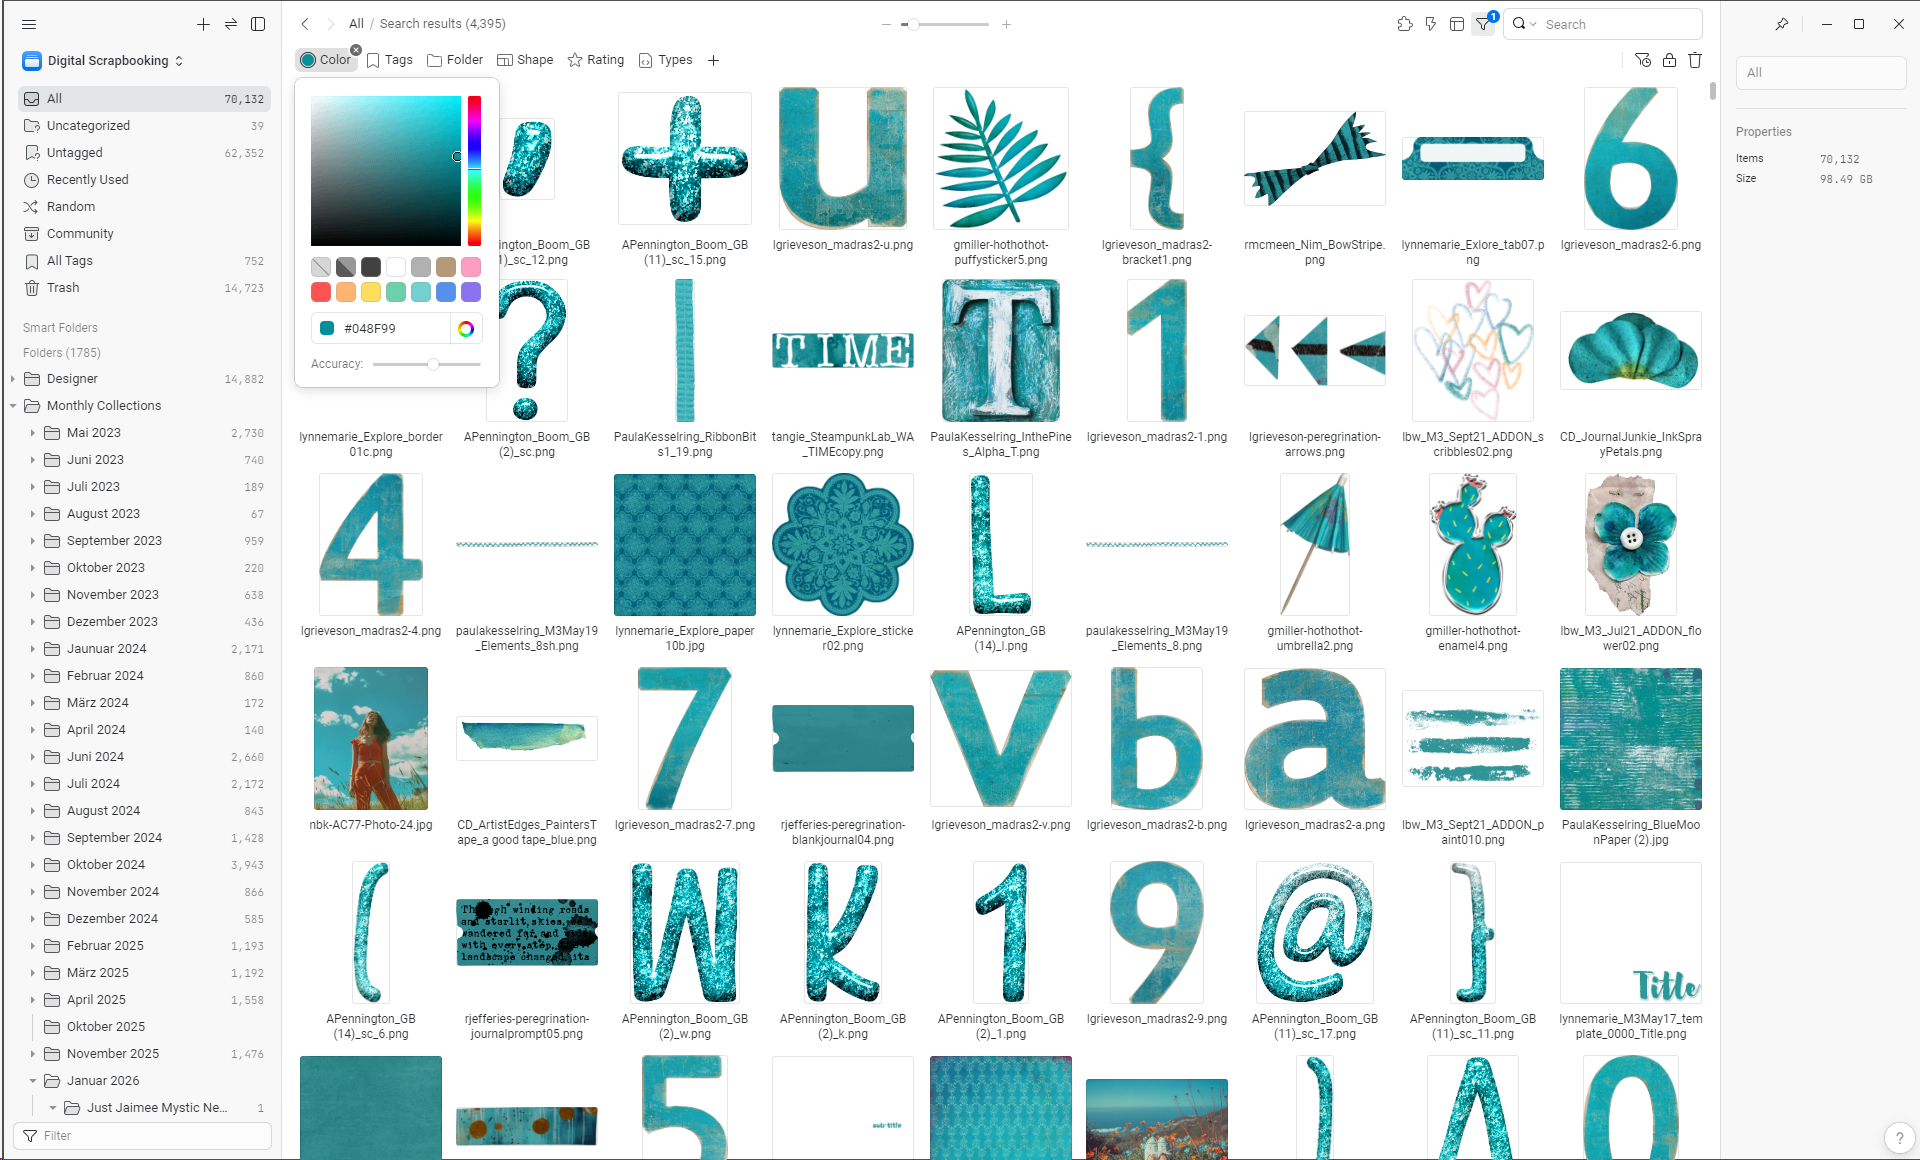Open the extensions puzzle icon
Viewport: 1920px width, 1160px height.
pos(1405,24)
